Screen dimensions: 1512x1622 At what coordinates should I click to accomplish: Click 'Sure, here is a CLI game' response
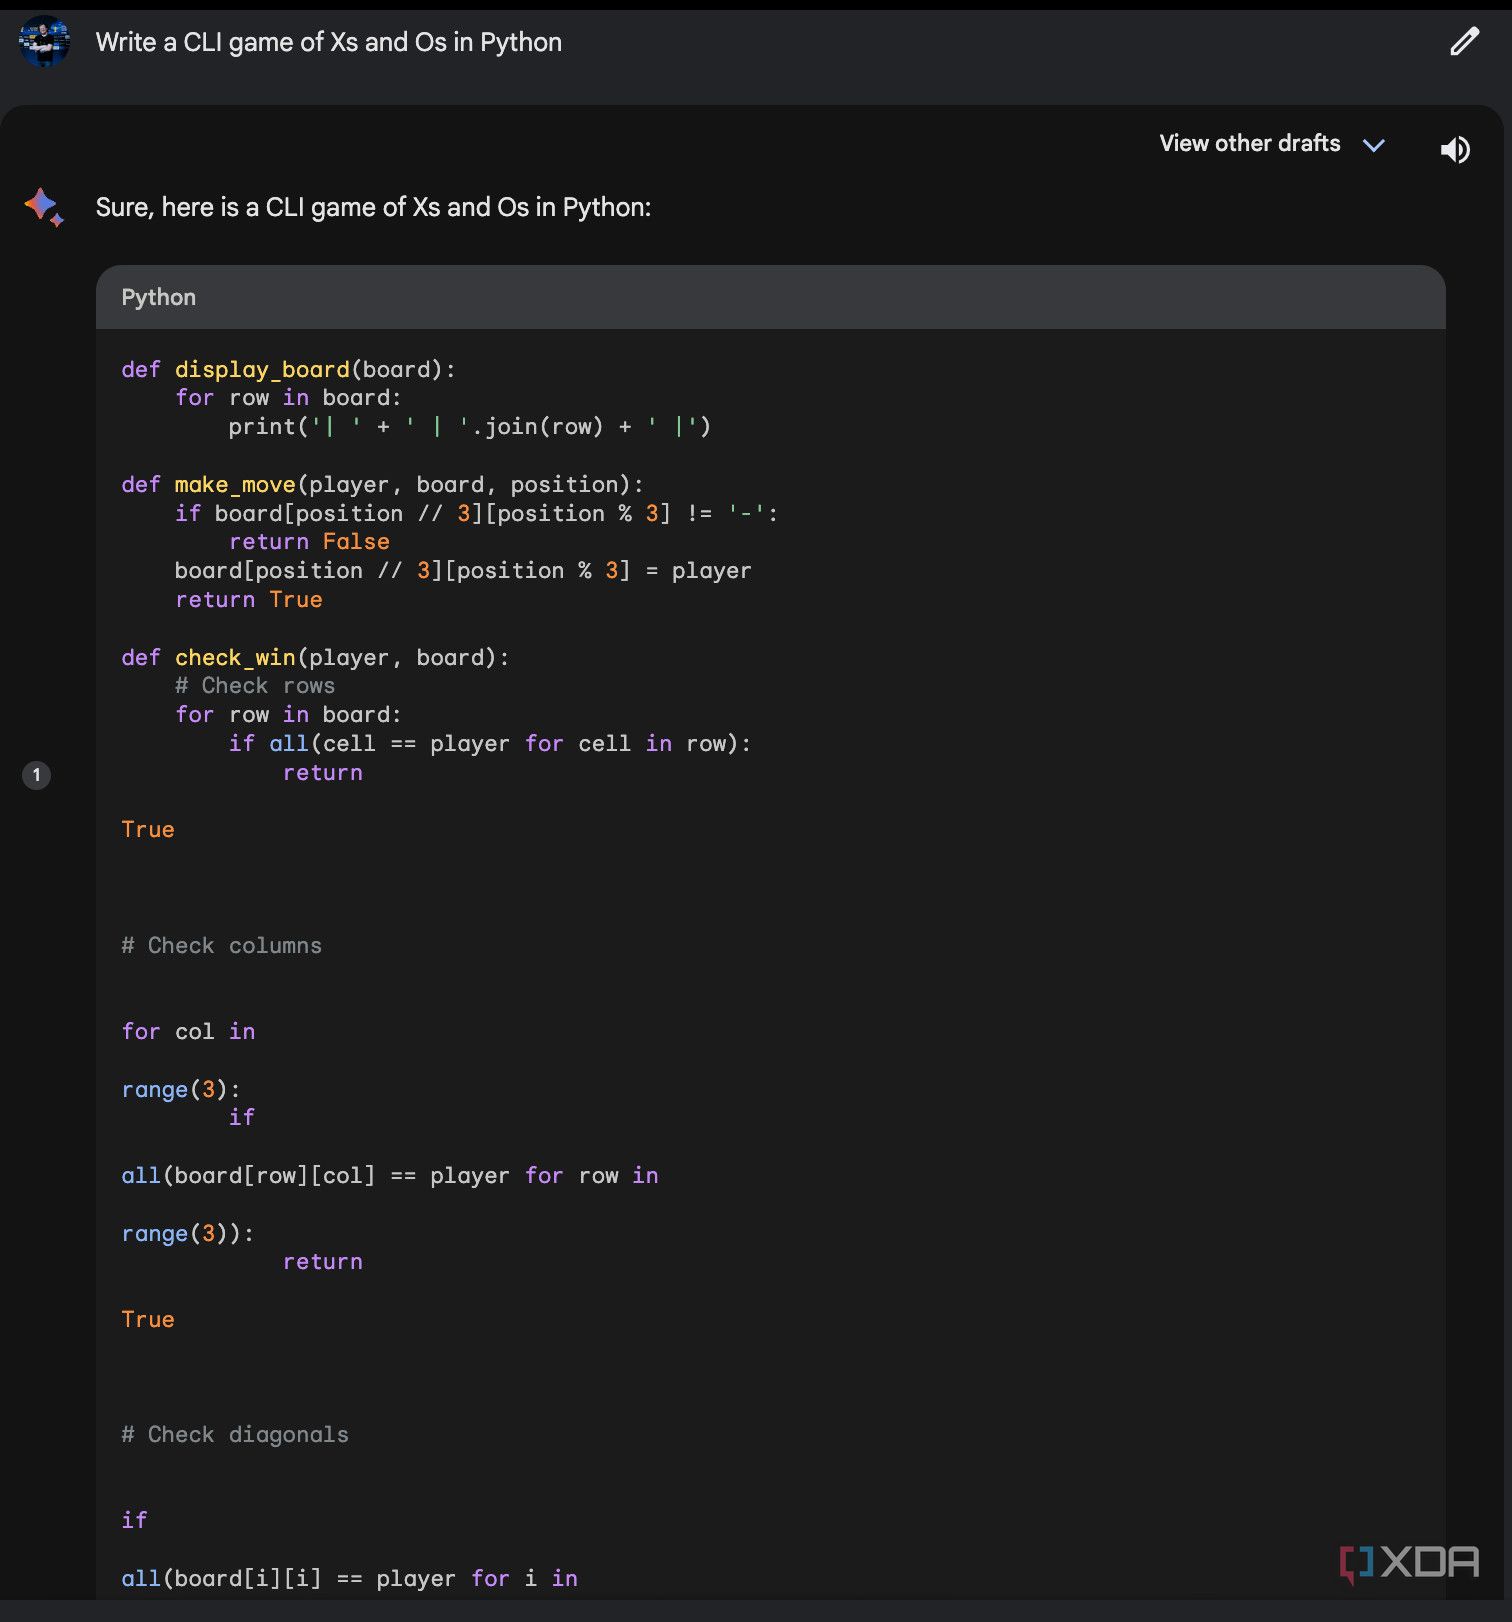[x=373, y=207]
